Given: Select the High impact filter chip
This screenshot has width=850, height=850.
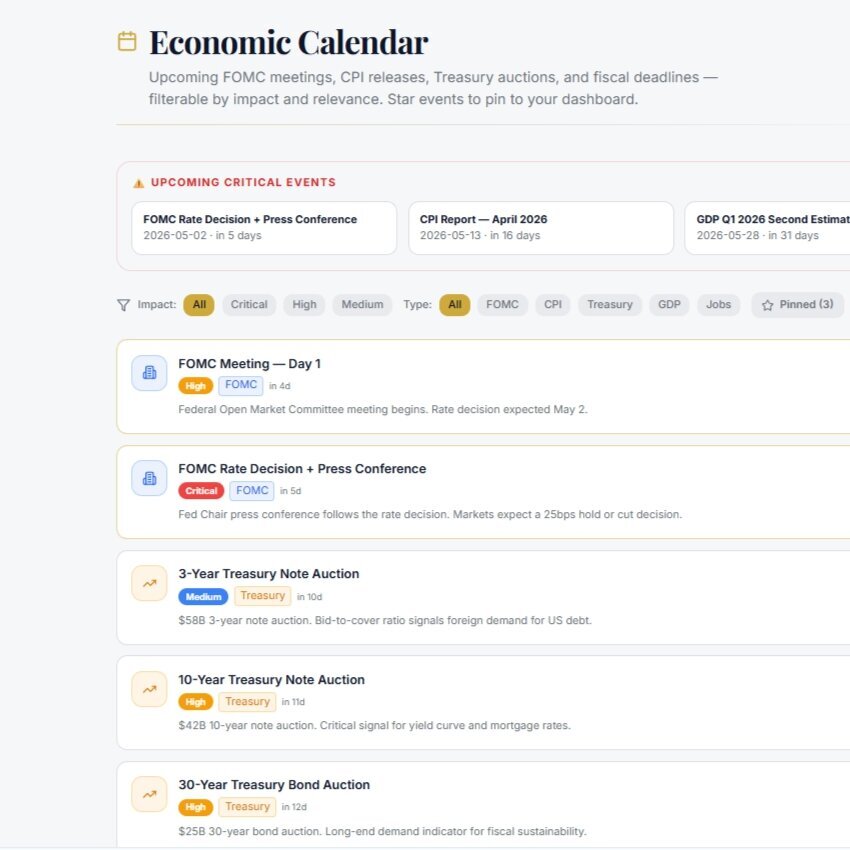Looking at the screenshot, I should point(304,305).
